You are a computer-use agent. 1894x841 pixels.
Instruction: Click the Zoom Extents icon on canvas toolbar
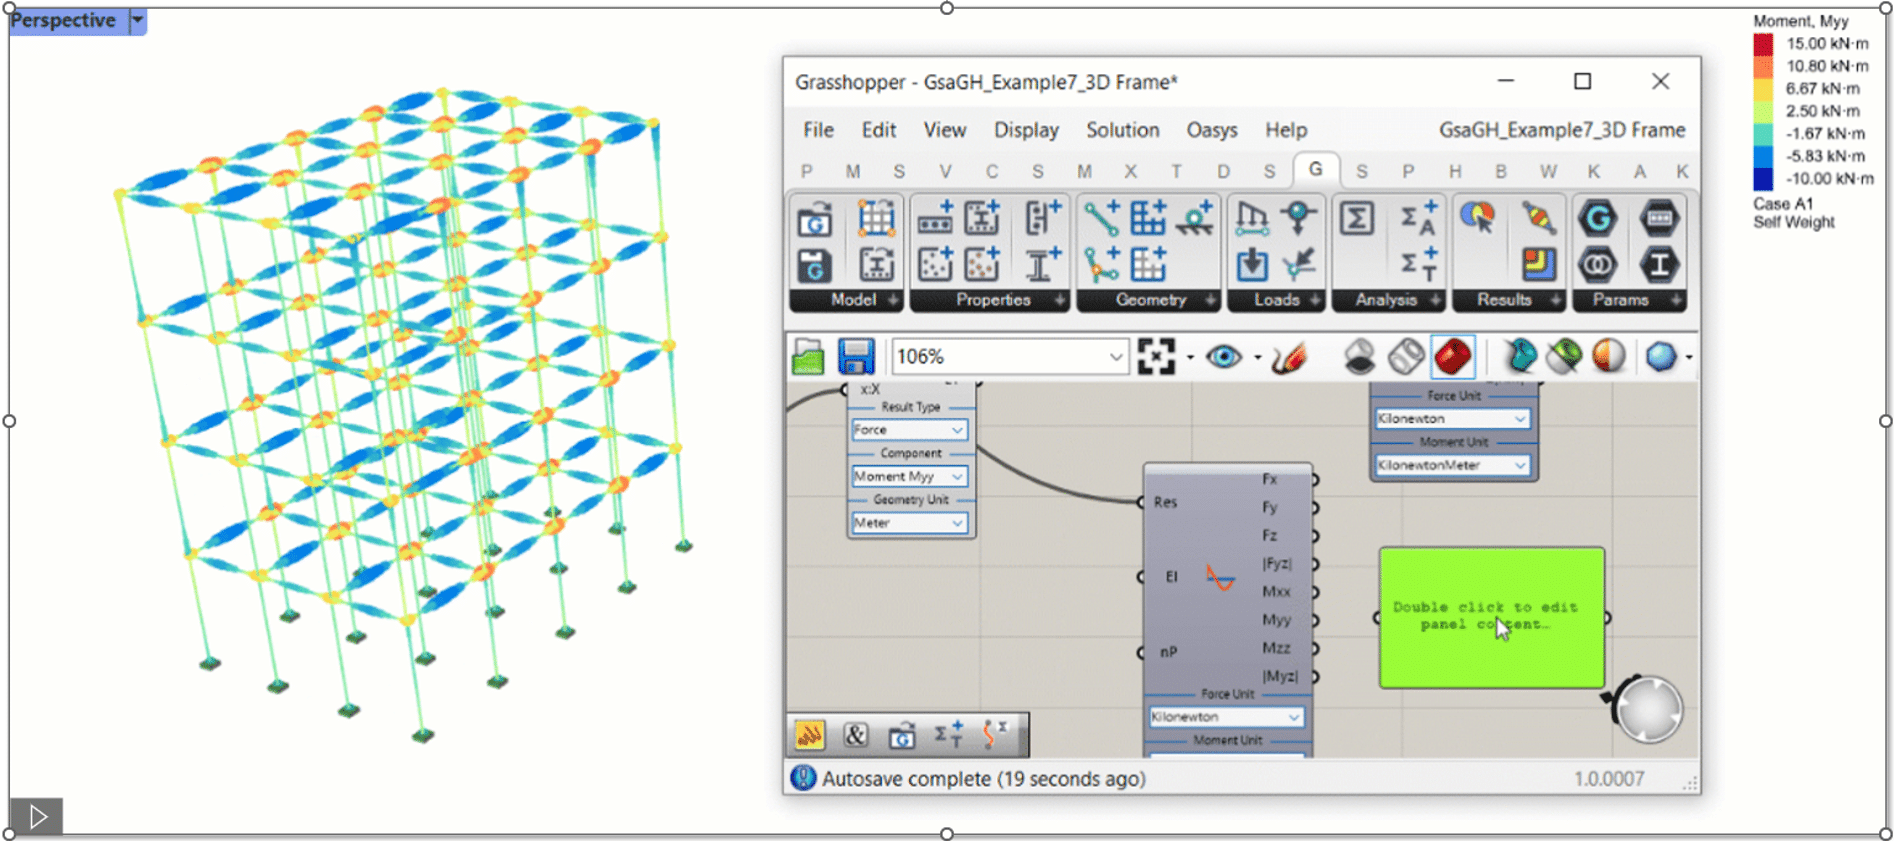pos(1156,357)
